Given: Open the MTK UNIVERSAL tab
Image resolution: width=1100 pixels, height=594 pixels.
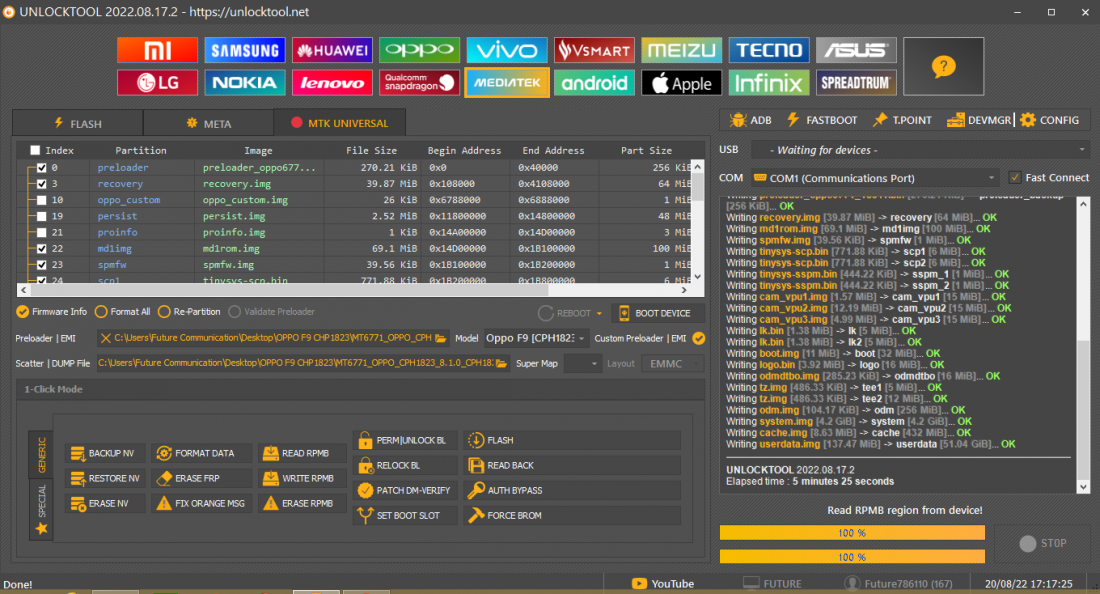Looking at the screenshot, I should (340, 123).
